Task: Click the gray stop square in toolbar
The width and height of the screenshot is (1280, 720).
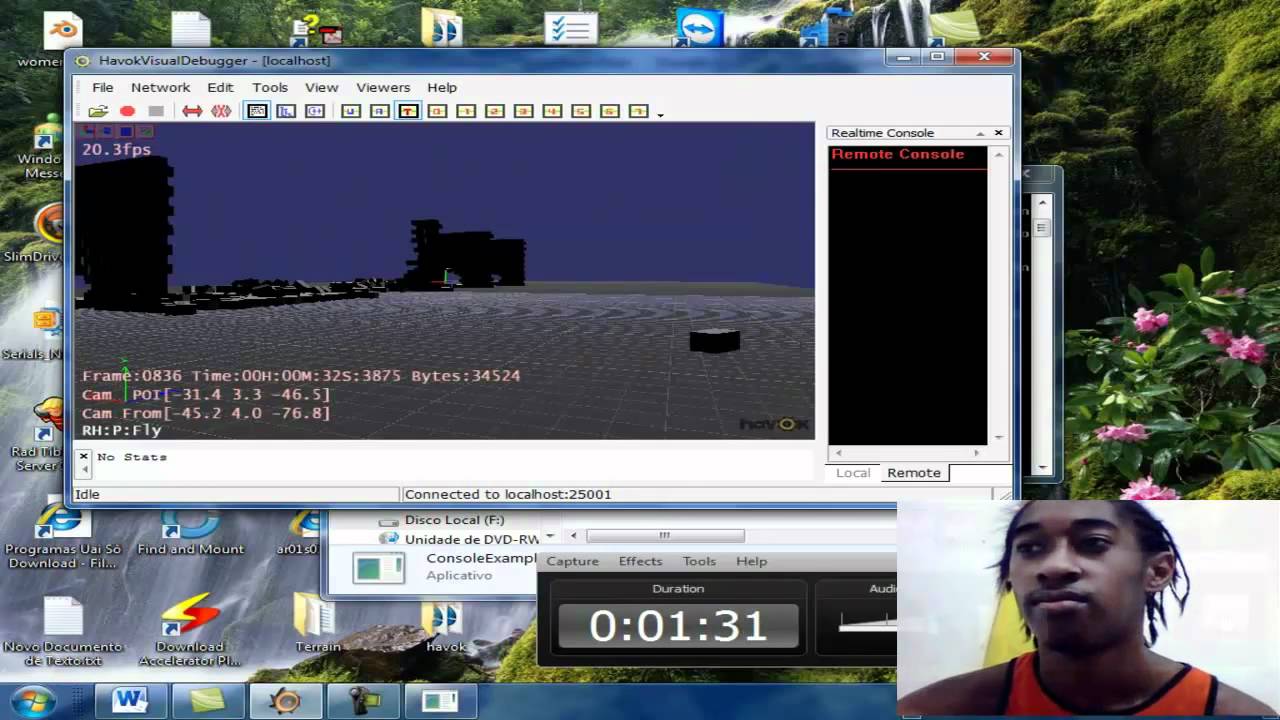Action: point(156,111)
